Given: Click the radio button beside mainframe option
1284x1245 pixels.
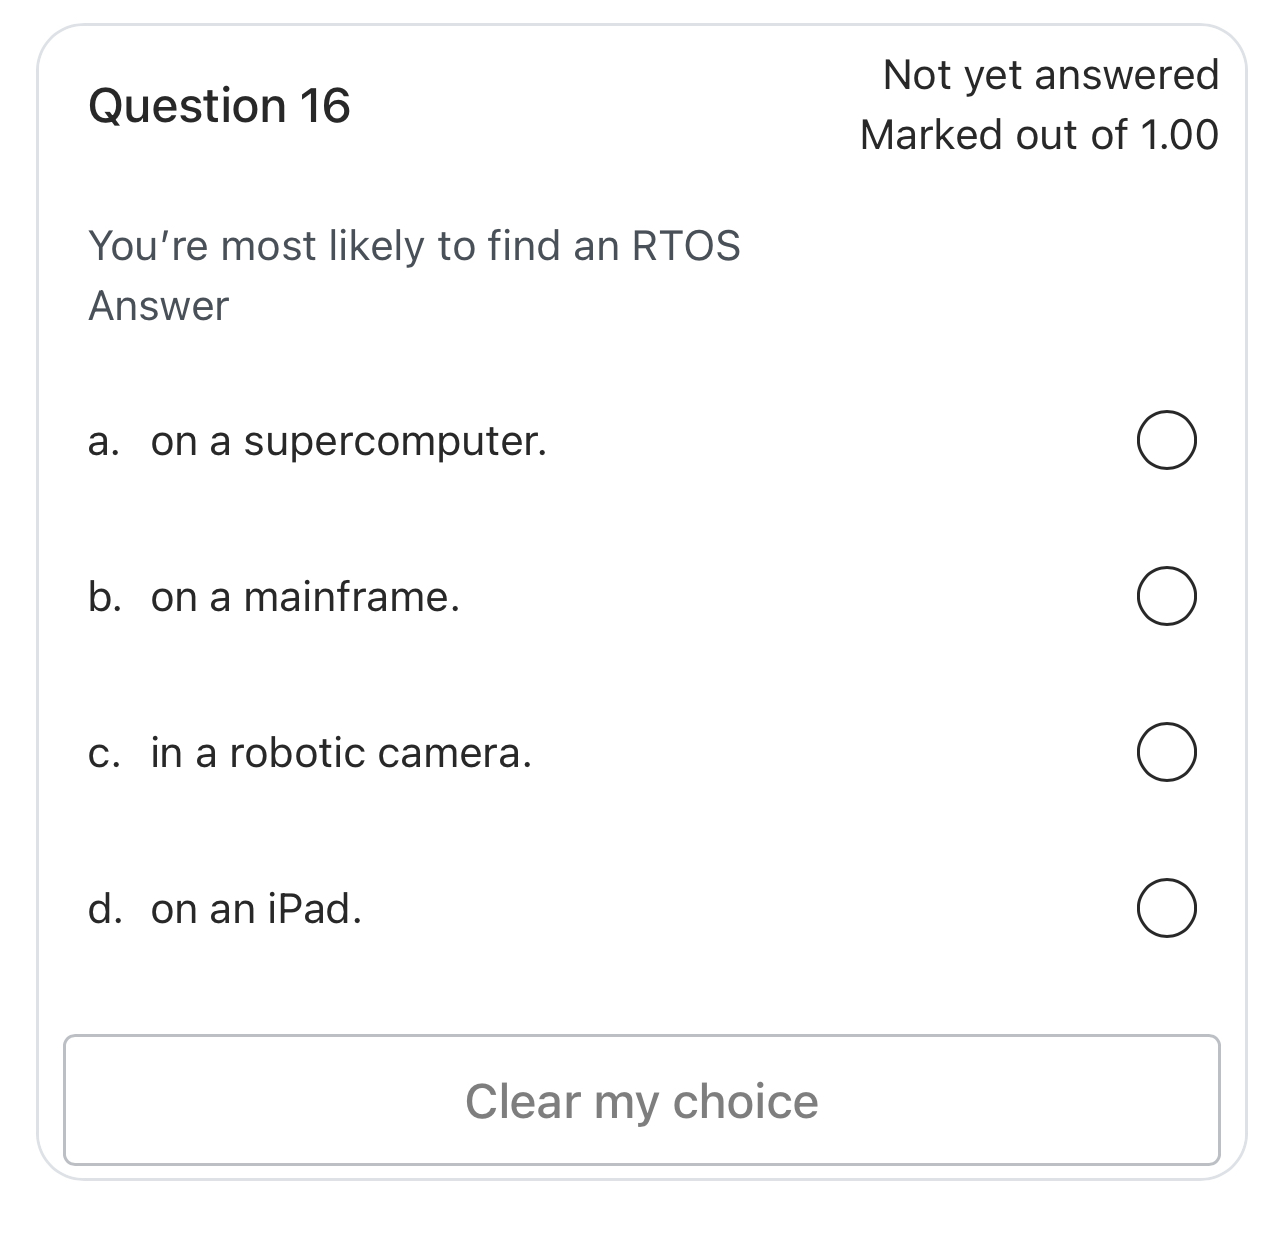Looking at the screenshot, I should tap(1166, 595).
